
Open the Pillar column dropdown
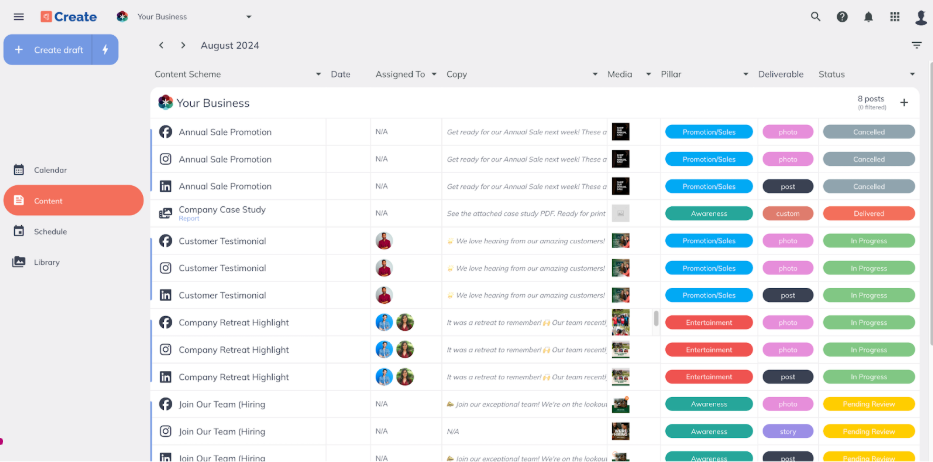746,74
